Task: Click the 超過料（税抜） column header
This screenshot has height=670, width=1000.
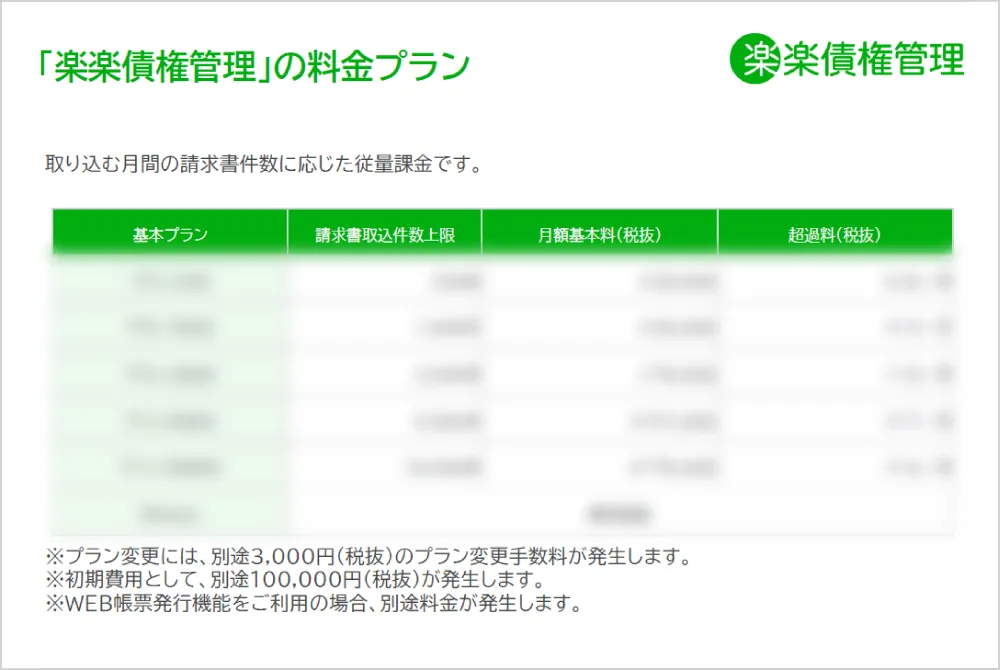Action: pos(833,232)
